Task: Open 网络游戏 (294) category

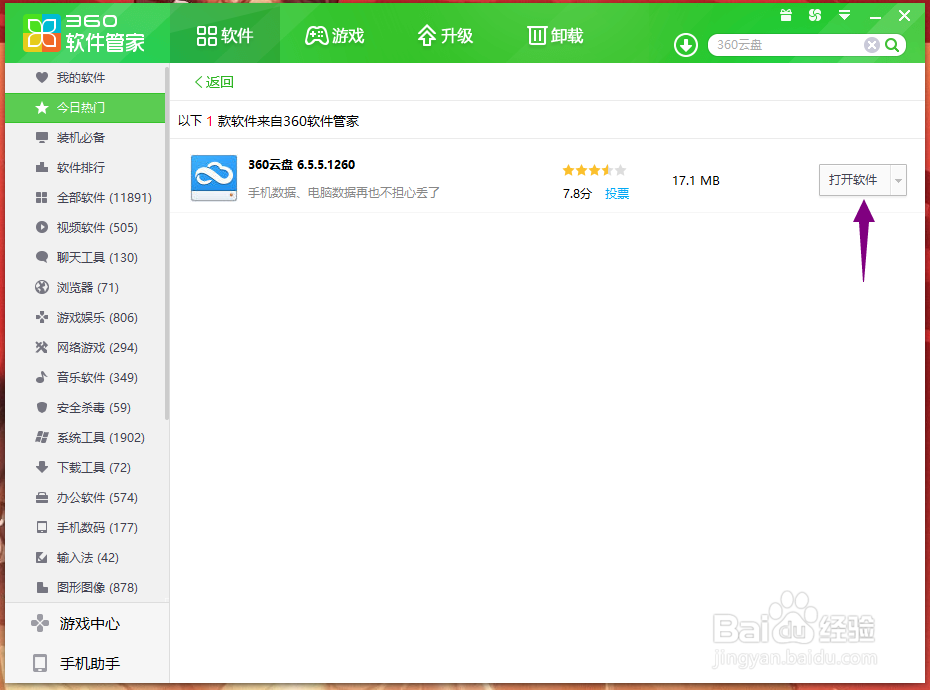Action: (85, 348)
